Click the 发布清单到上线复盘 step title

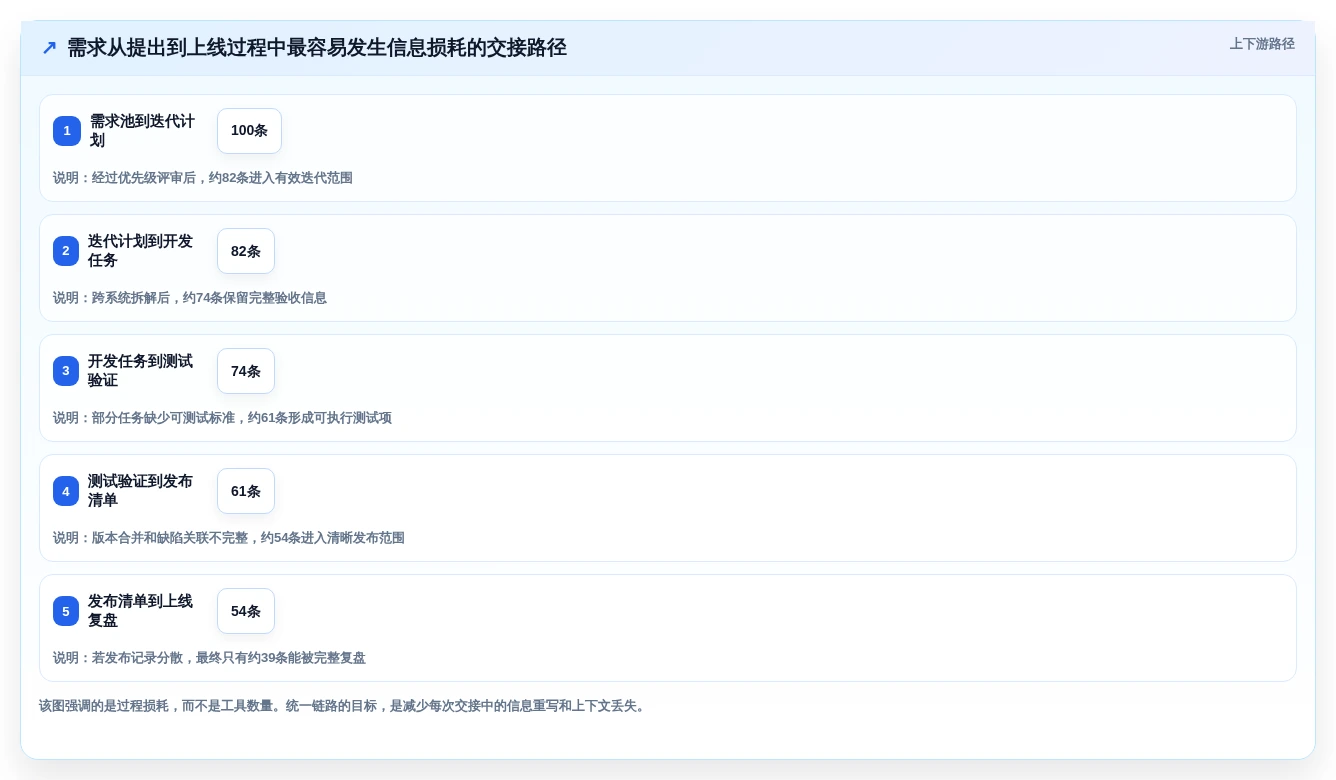(141, 611)
